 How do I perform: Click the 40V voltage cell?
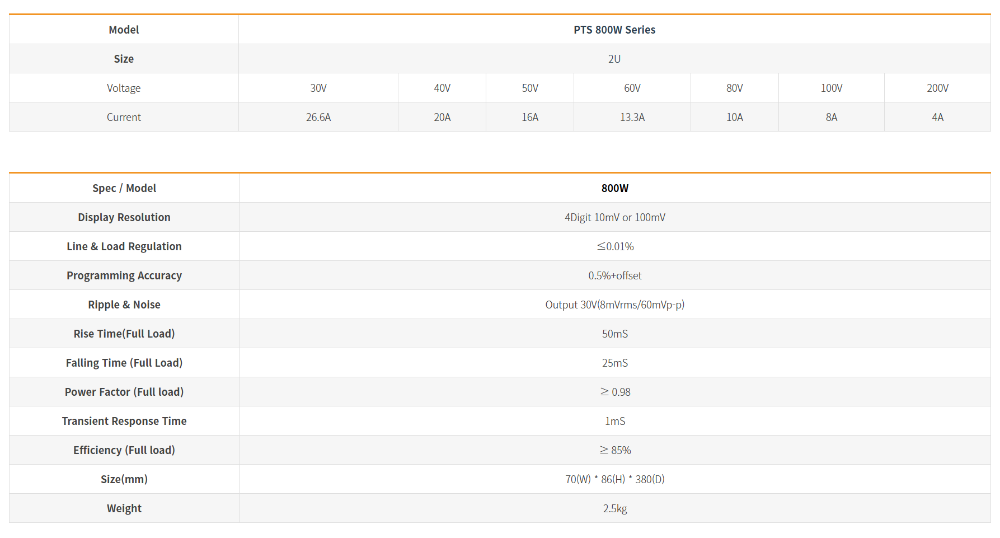(x=442, y=88)
